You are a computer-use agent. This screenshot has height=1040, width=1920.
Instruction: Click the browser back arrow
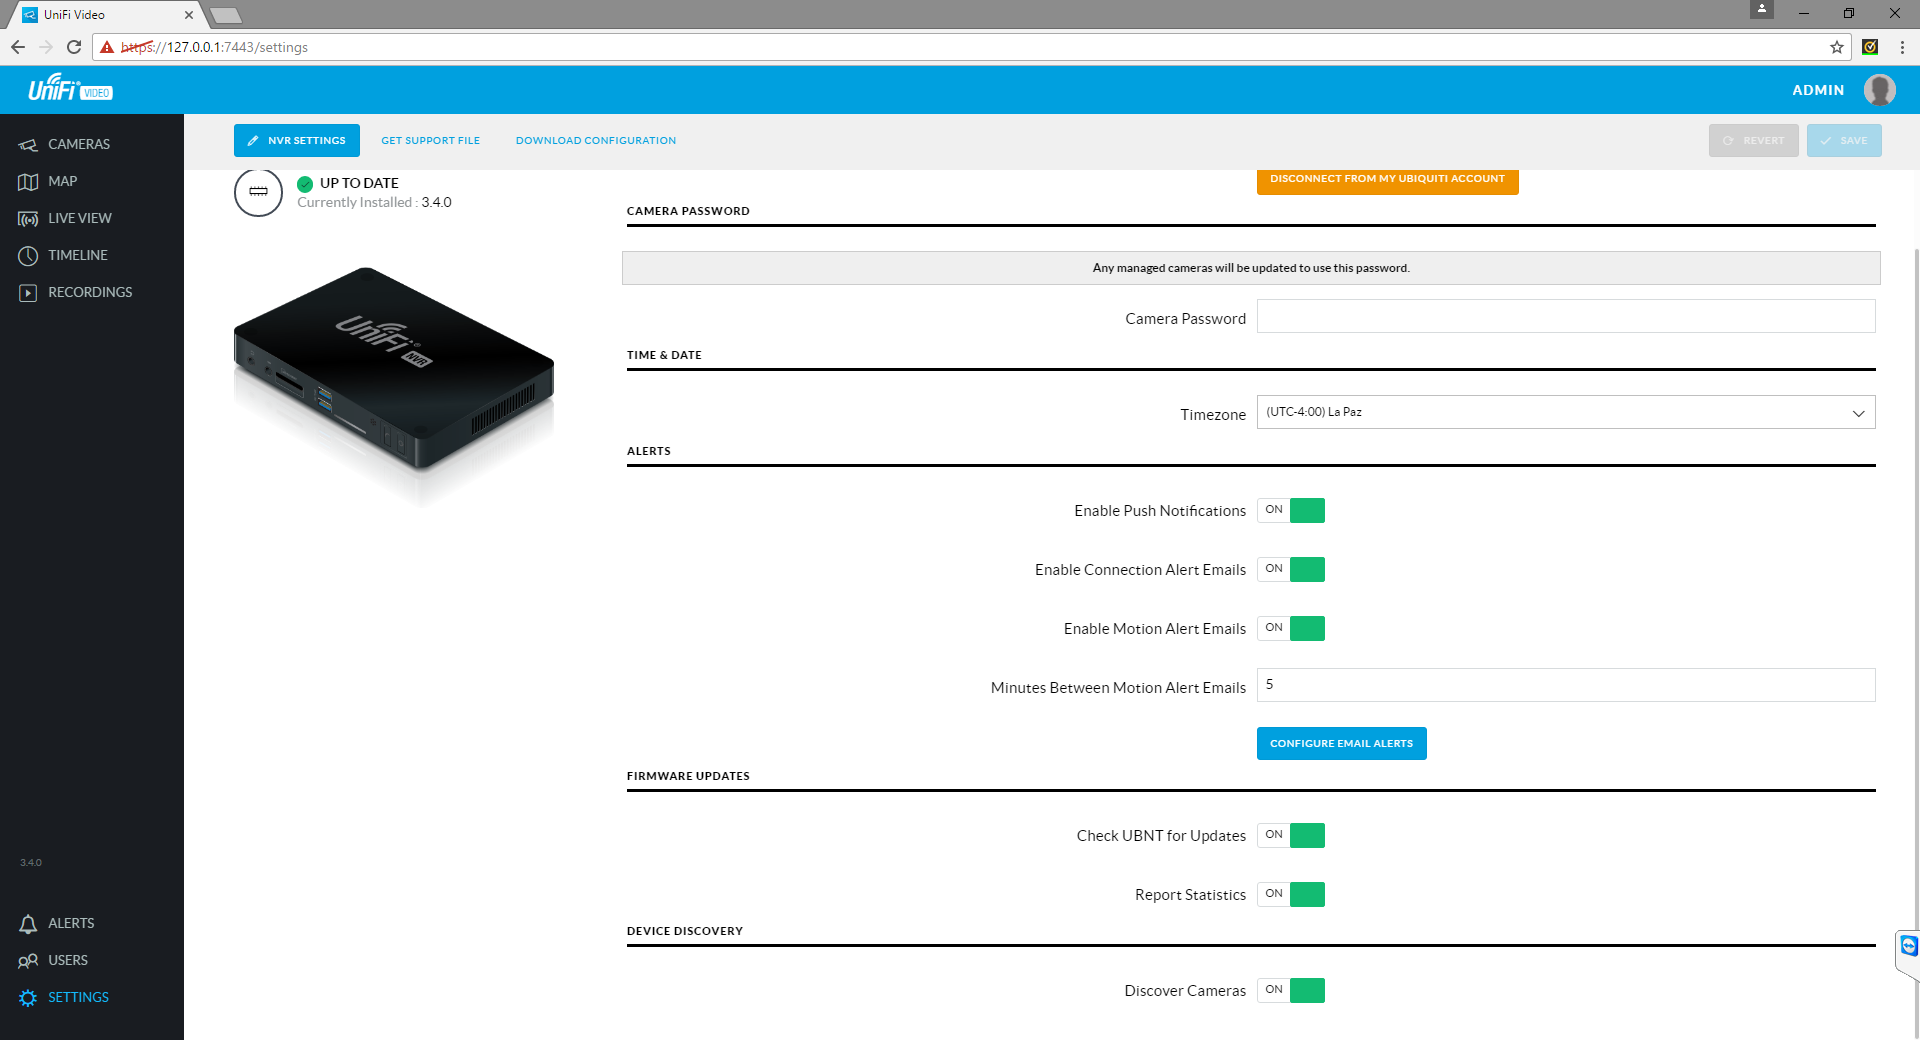point(18,47)
